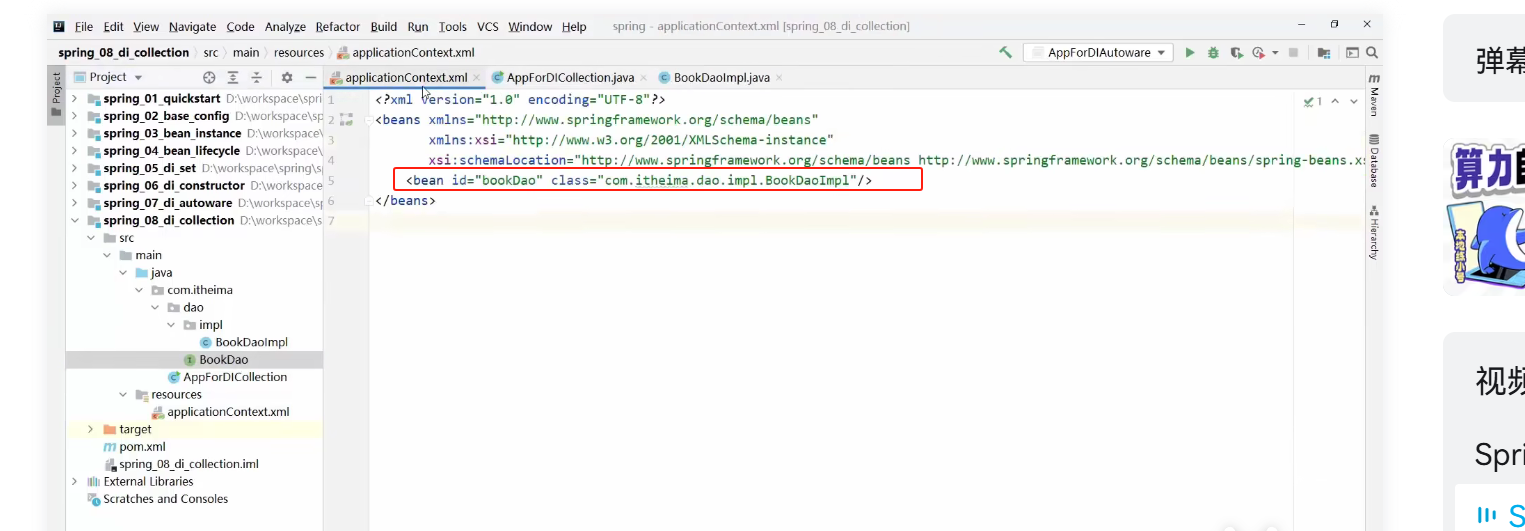The height and width of the screenshot is (531, 1525).
Task: Click the Run Anything window icon
Action: (x=1352, y=53)
